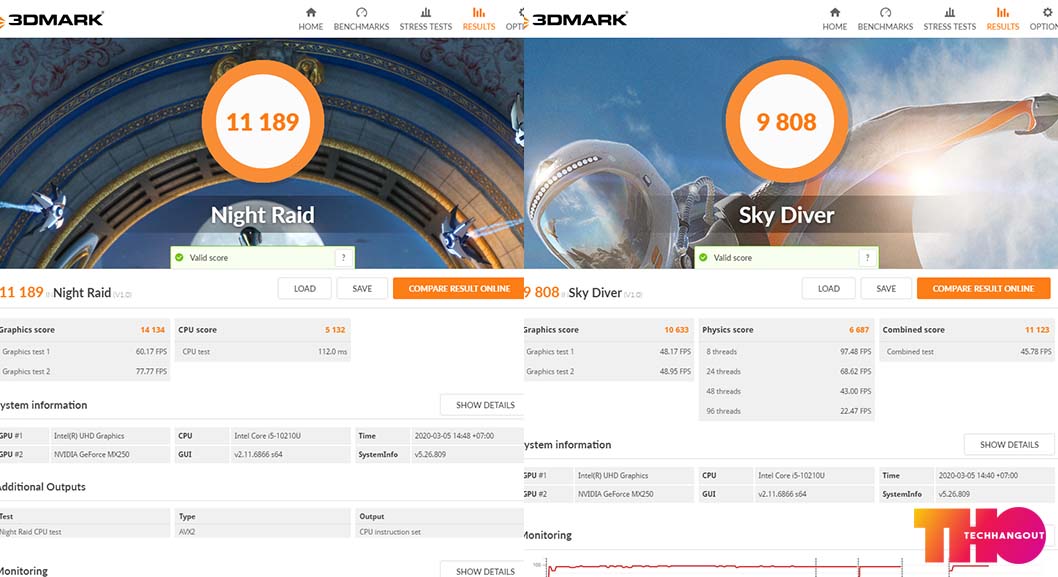Viewport: 1058px width, 577px height.
Task: Select time 2020-03-05 14:48 +07:00
Action: point(454,436)
